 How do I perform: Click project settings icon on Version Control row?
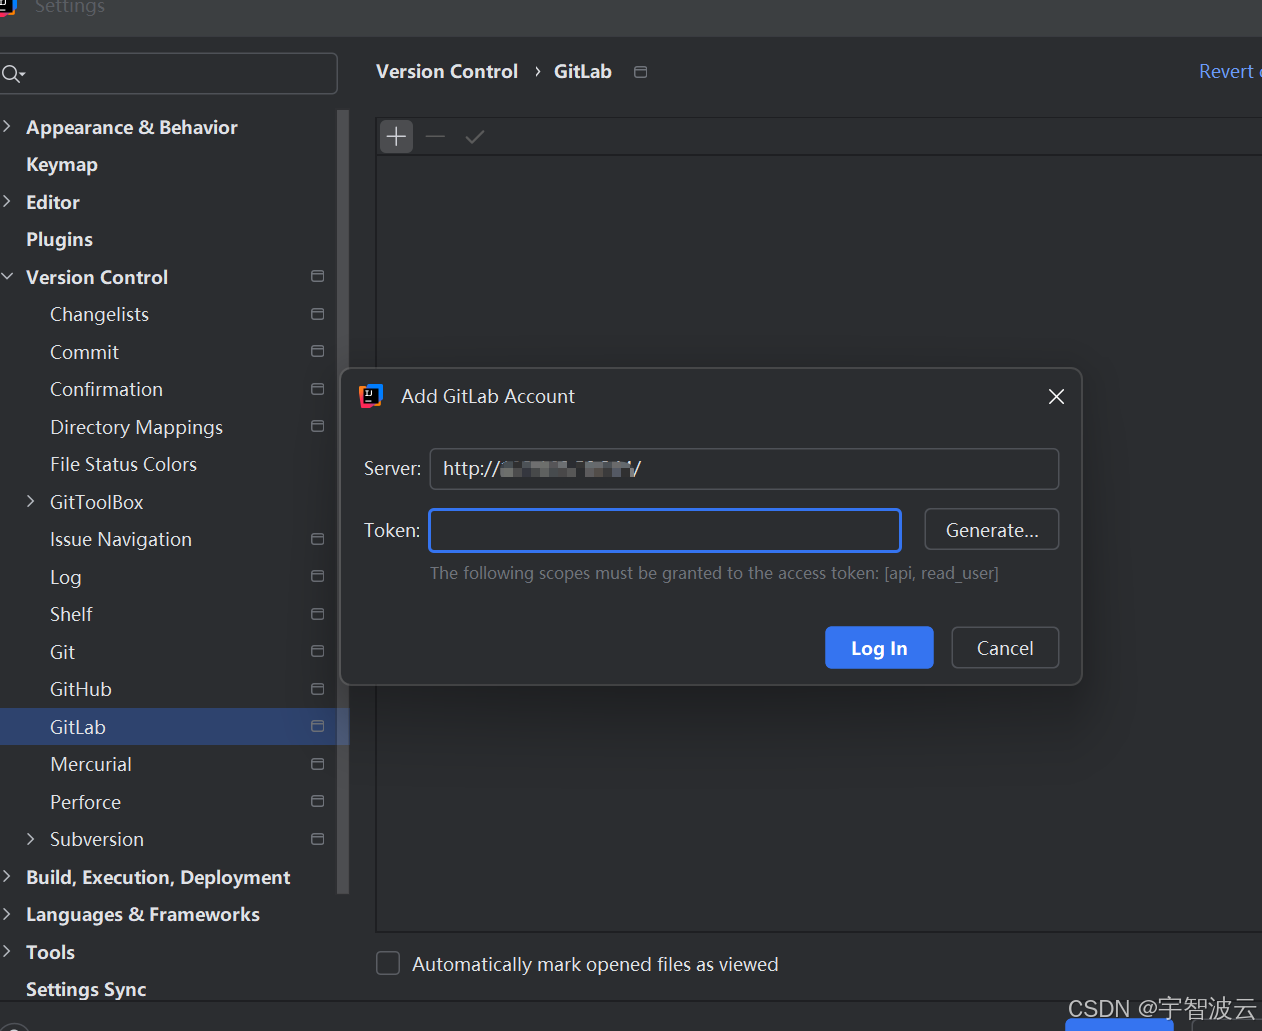coord(318,276)
